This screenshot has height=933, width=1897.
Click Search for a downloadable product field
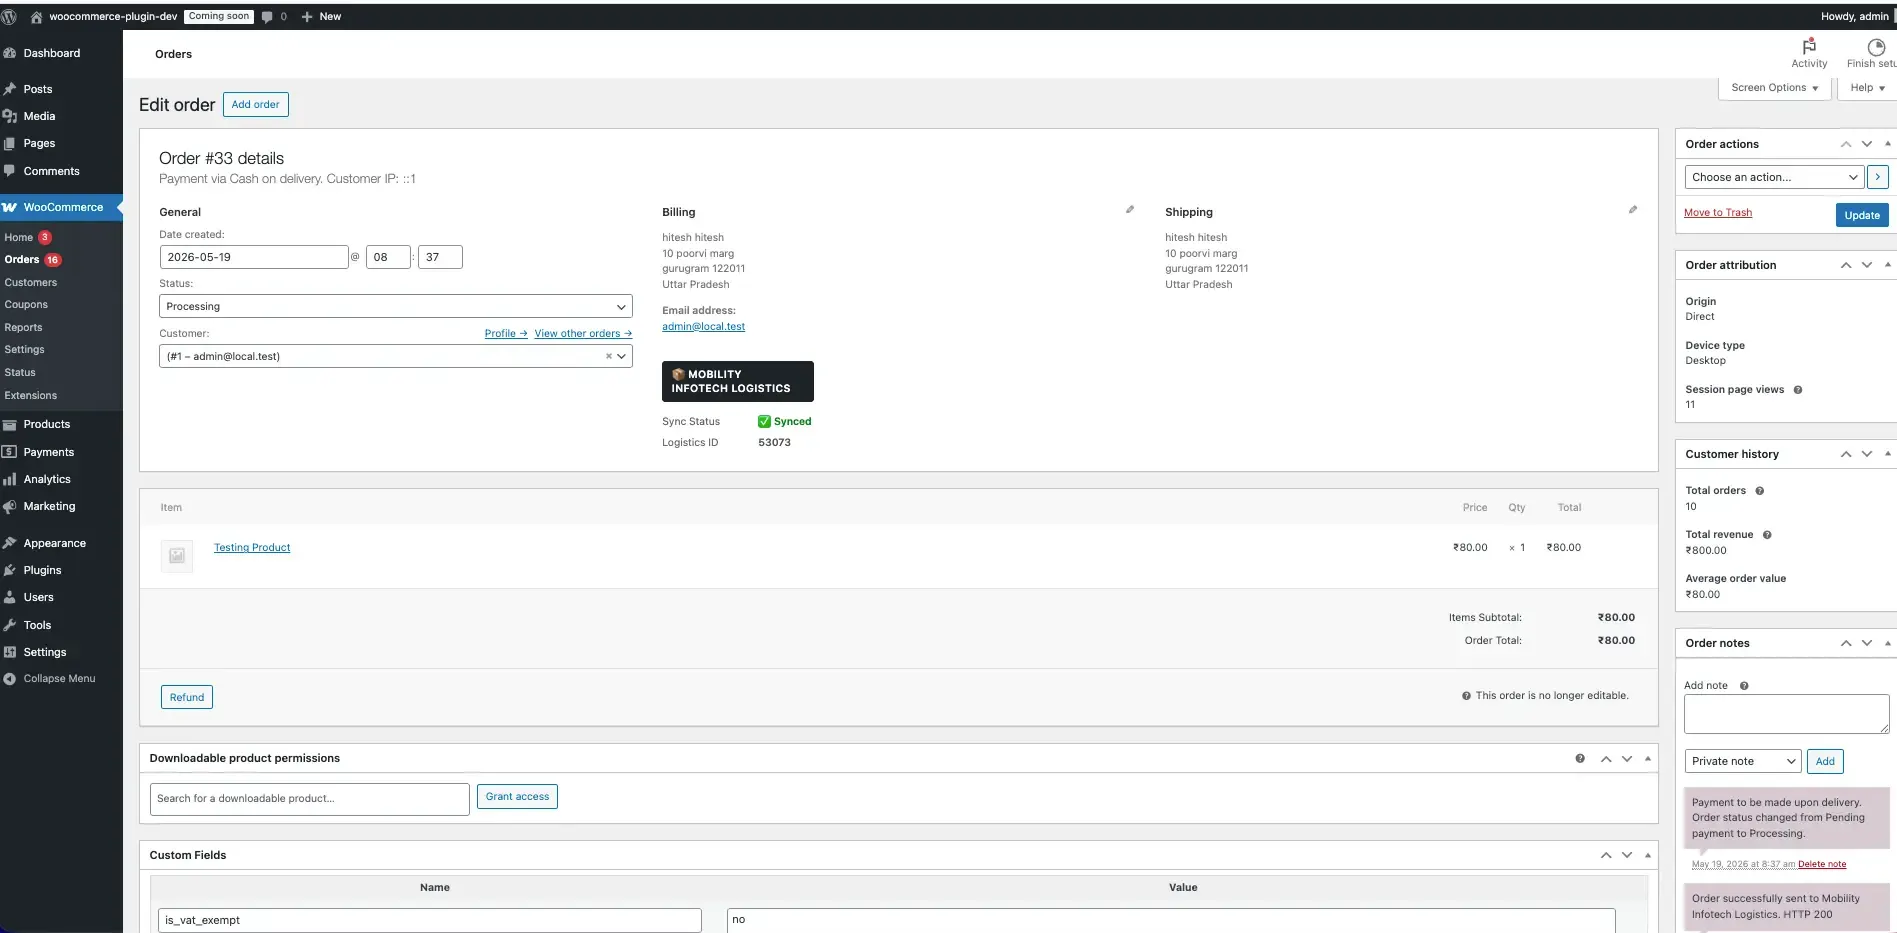click(x=310, y=799)
